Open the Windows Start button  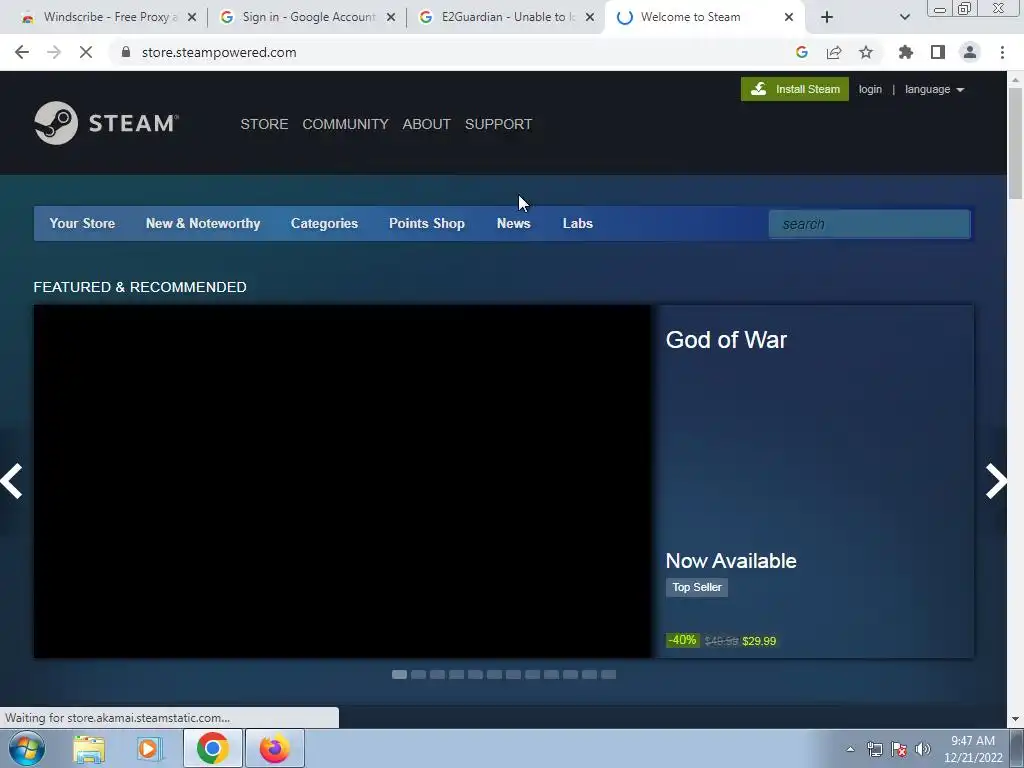(27, 748)
